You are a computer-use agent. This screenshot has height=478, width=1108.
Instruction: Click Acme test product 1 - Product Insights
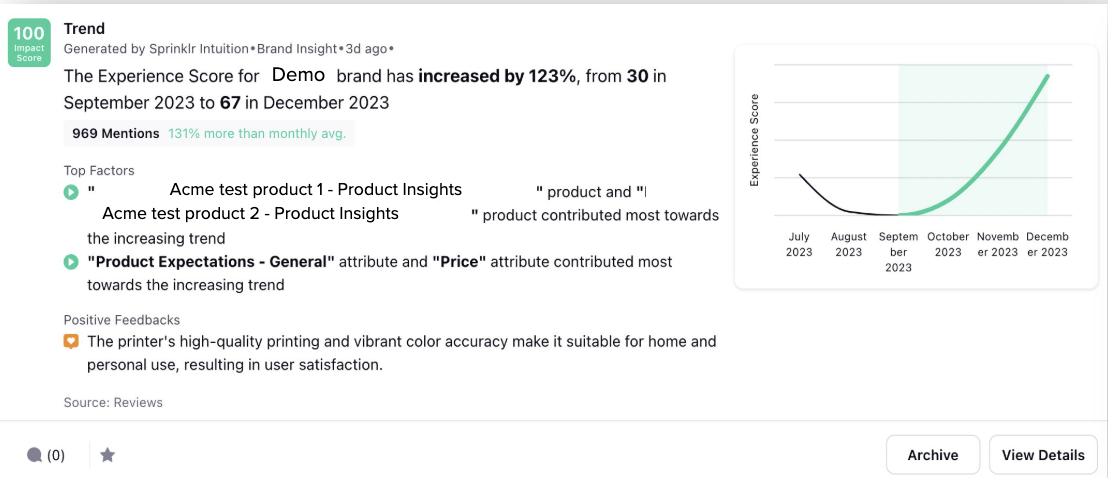click(316, 190)
